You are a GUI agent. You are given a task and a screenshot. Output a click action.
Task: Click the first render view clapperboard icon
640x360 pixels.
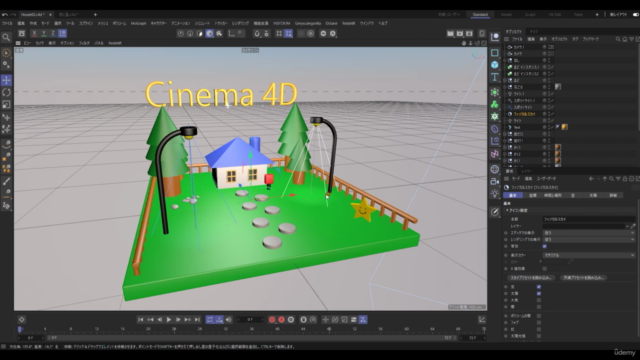(x=451, y=33)
